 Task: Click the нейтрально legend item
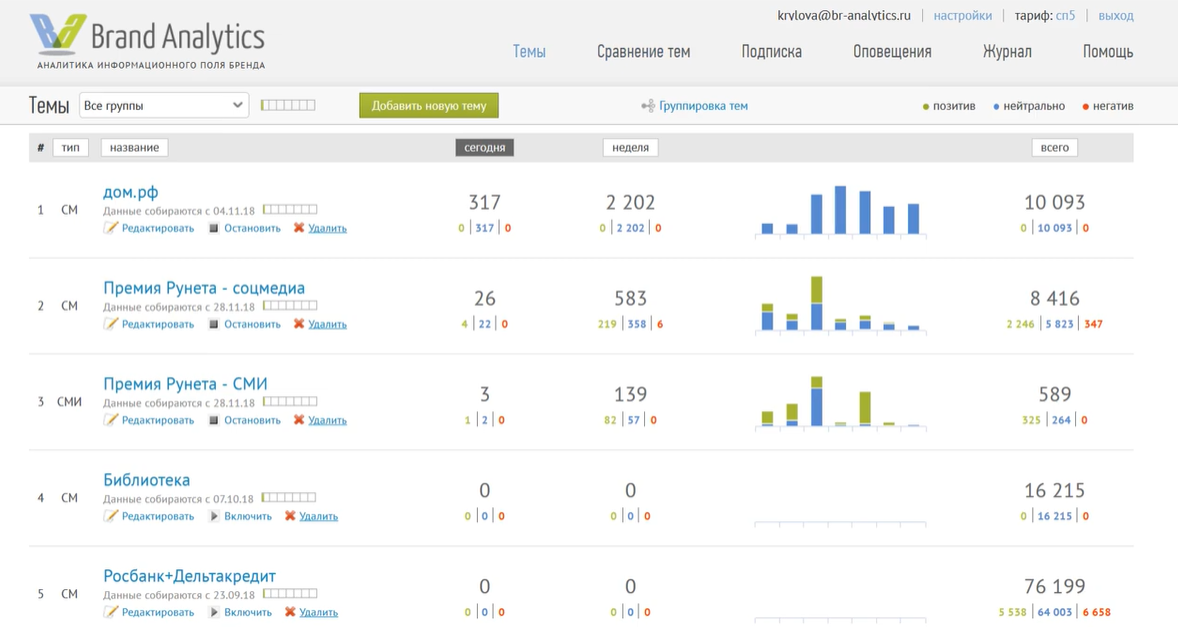pos(1028,106)
